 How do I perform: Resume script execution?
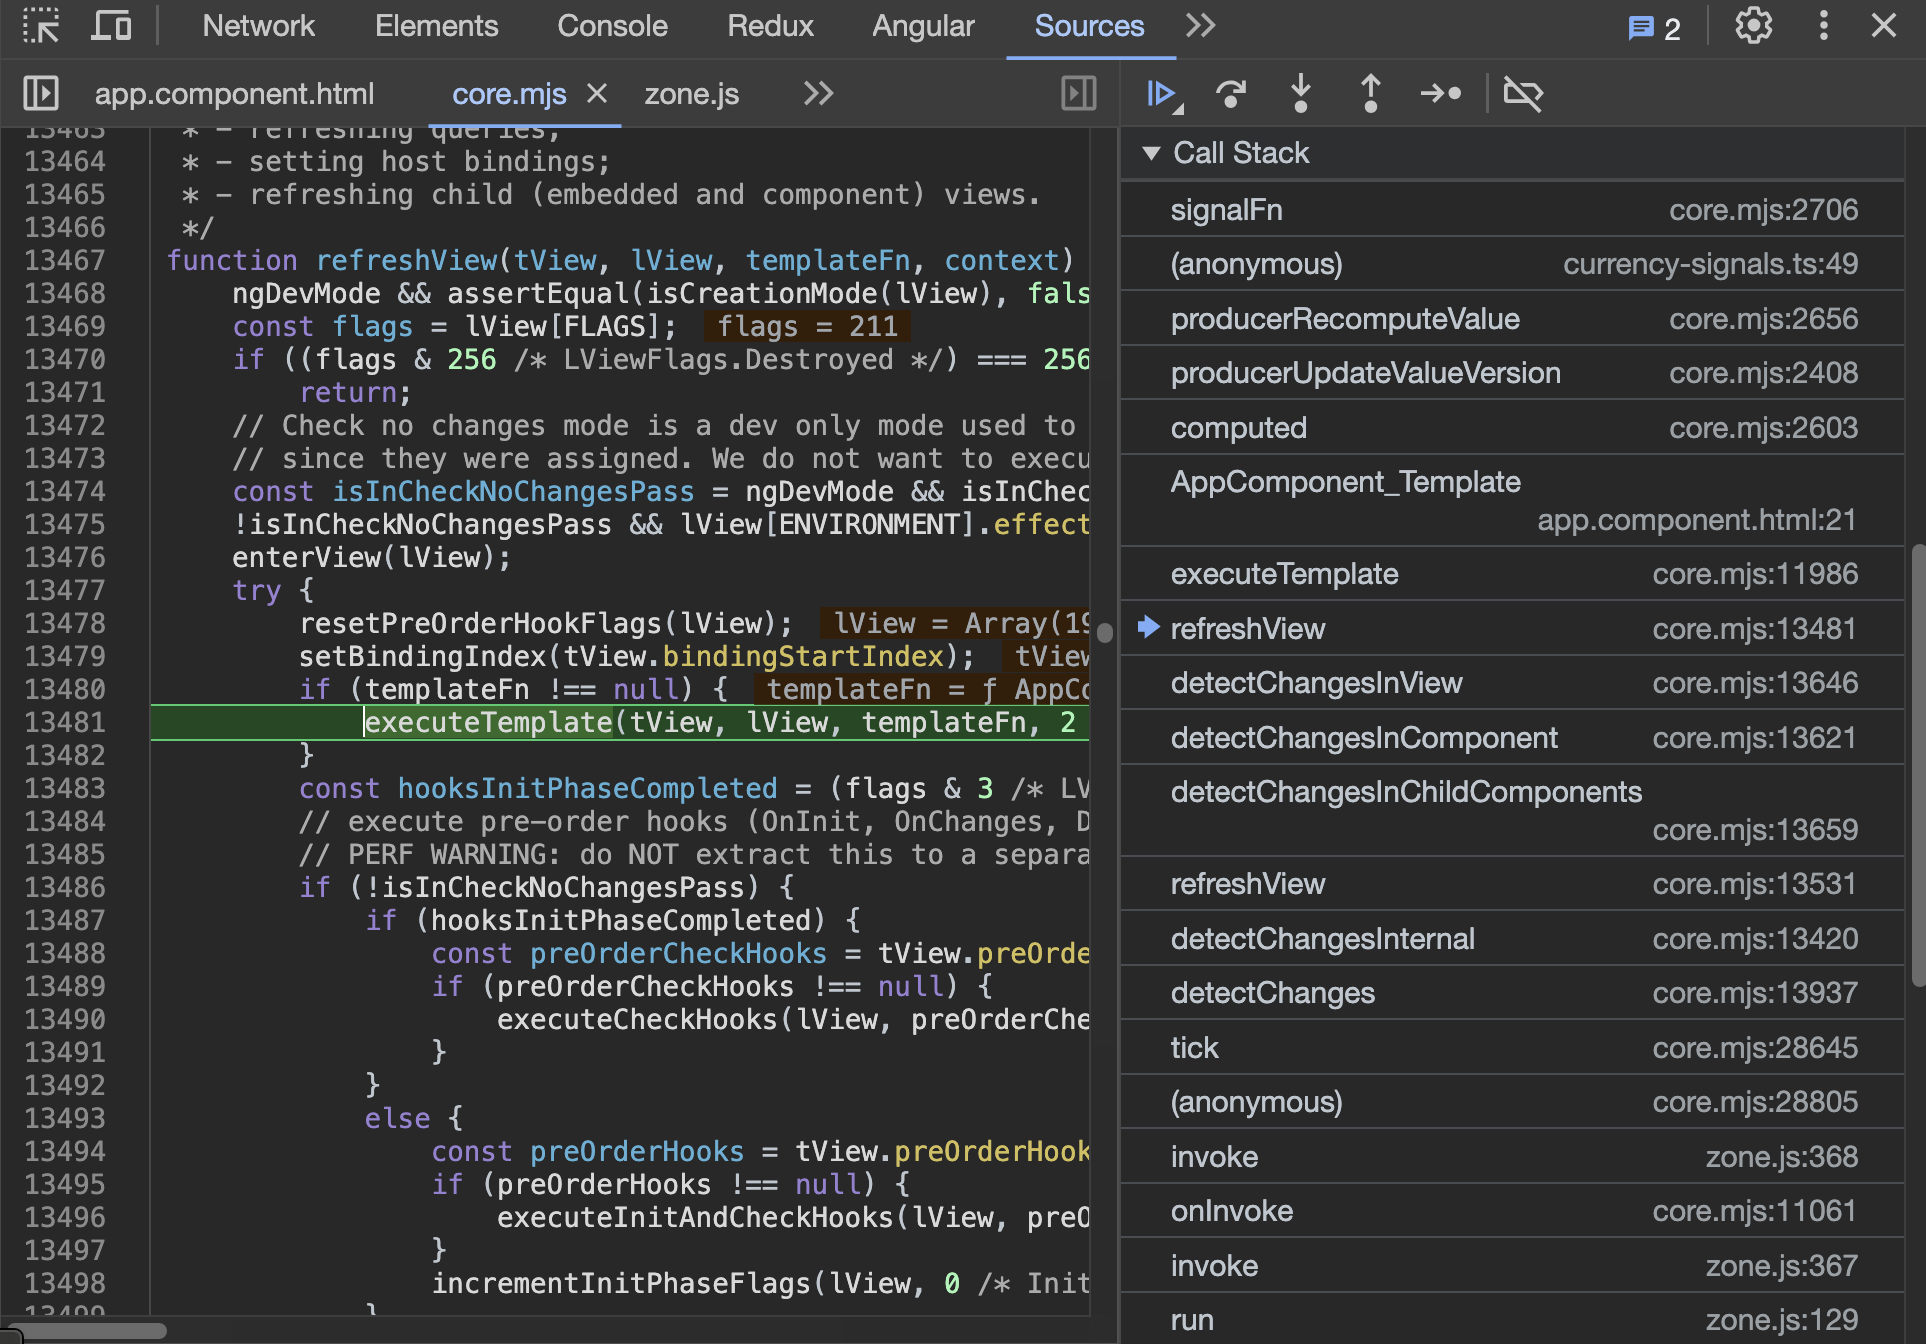click(1162, 94)
